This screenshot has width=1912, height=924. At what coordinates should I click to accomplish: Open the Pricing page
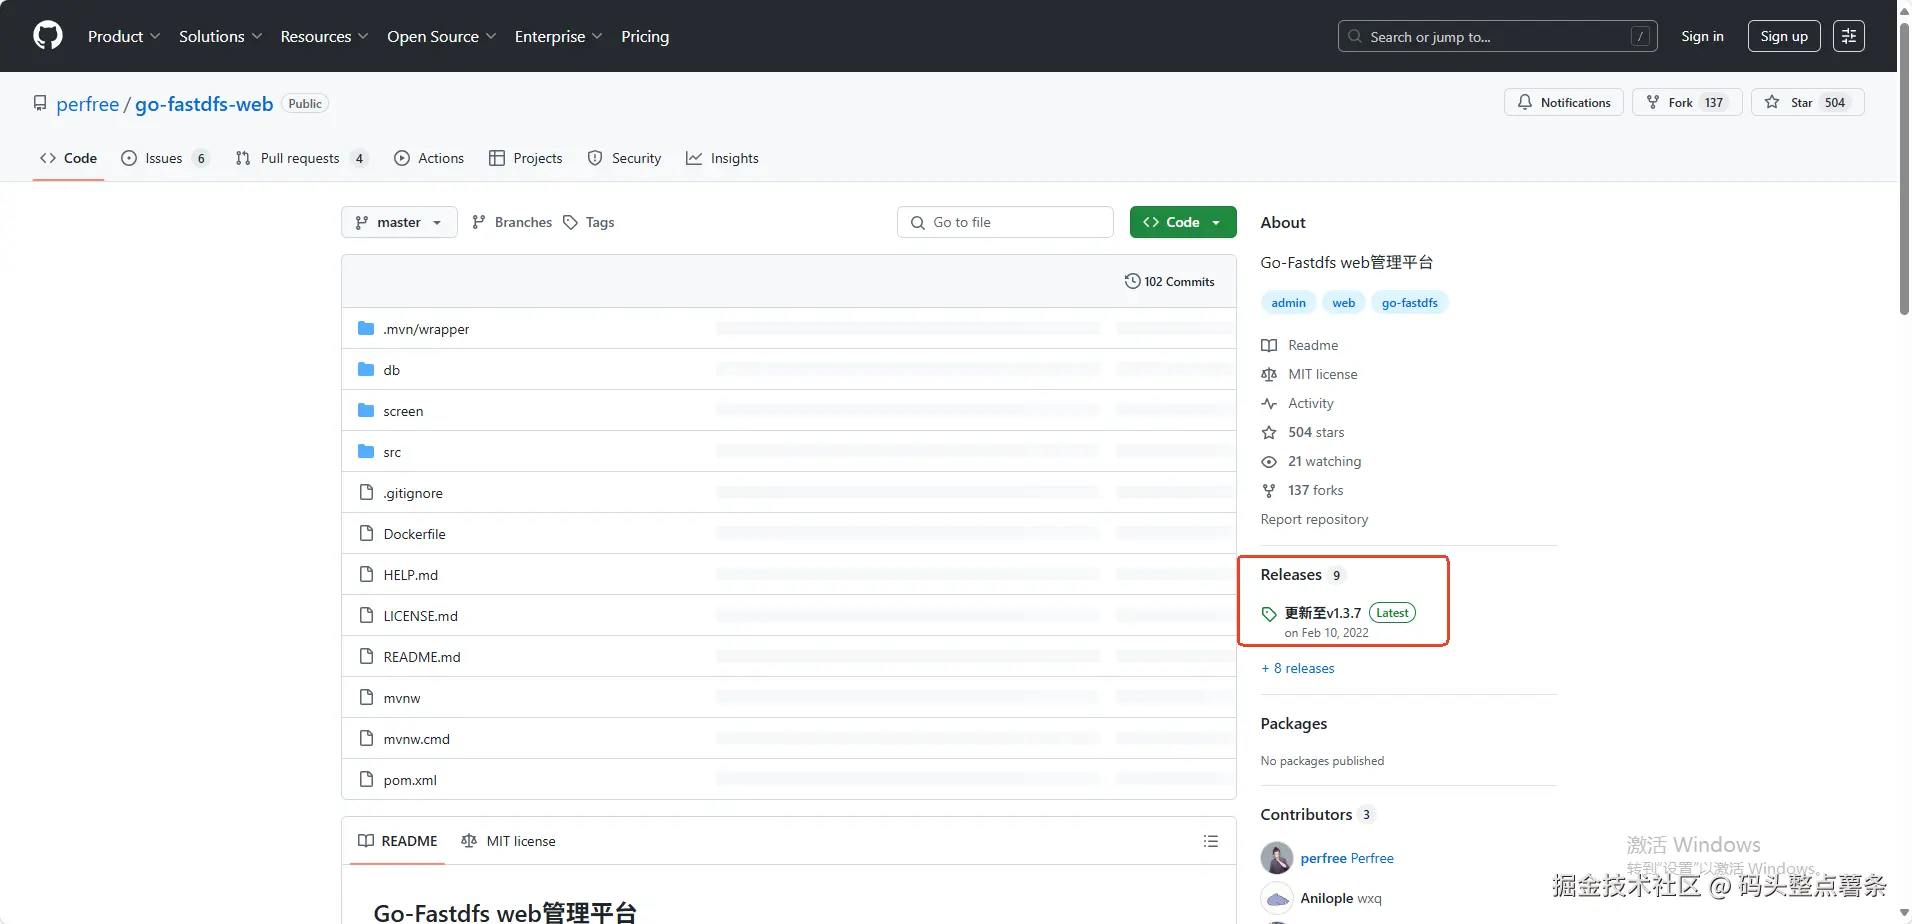point(645,36)
